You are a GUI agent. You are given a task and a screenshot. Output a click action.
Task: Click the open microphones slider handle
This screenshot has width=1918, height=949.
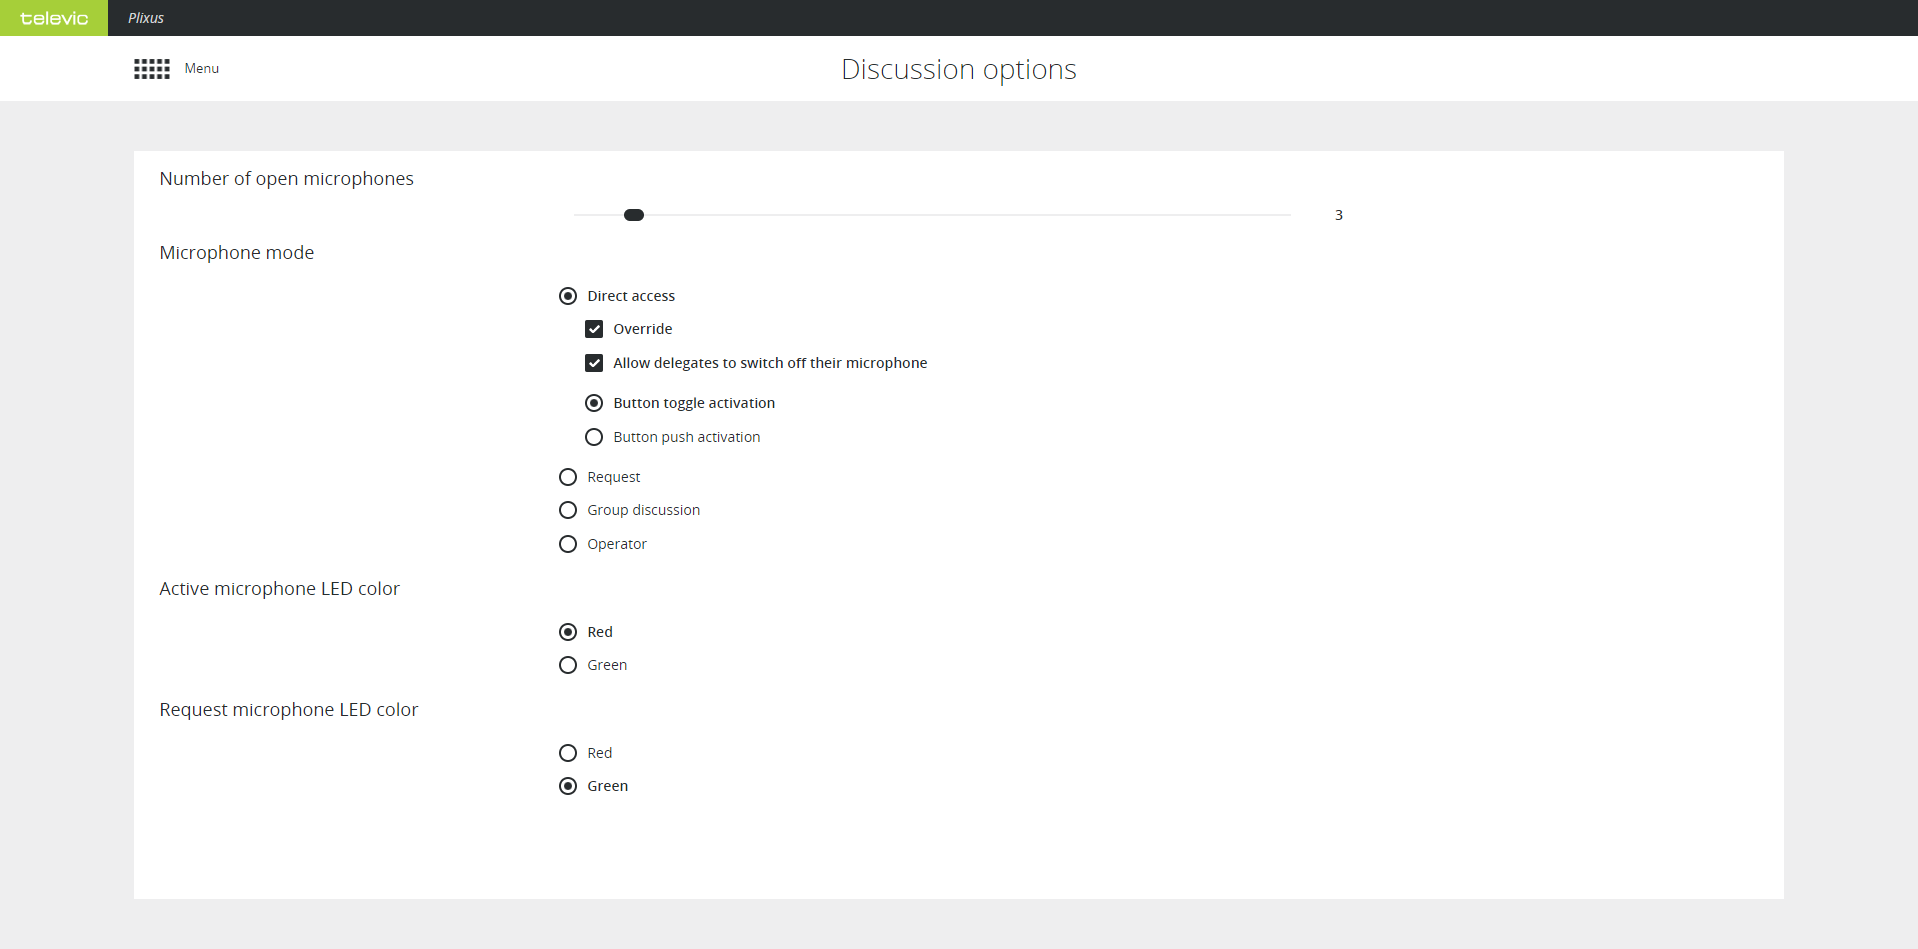(x=634, y=215)
